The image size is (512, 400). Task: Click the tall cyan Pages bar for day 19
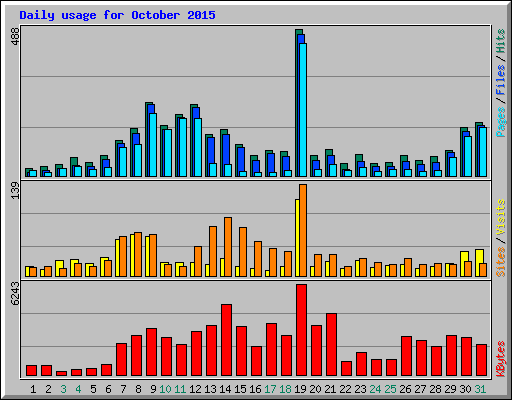pyautogui.click(x=303, y=110)
